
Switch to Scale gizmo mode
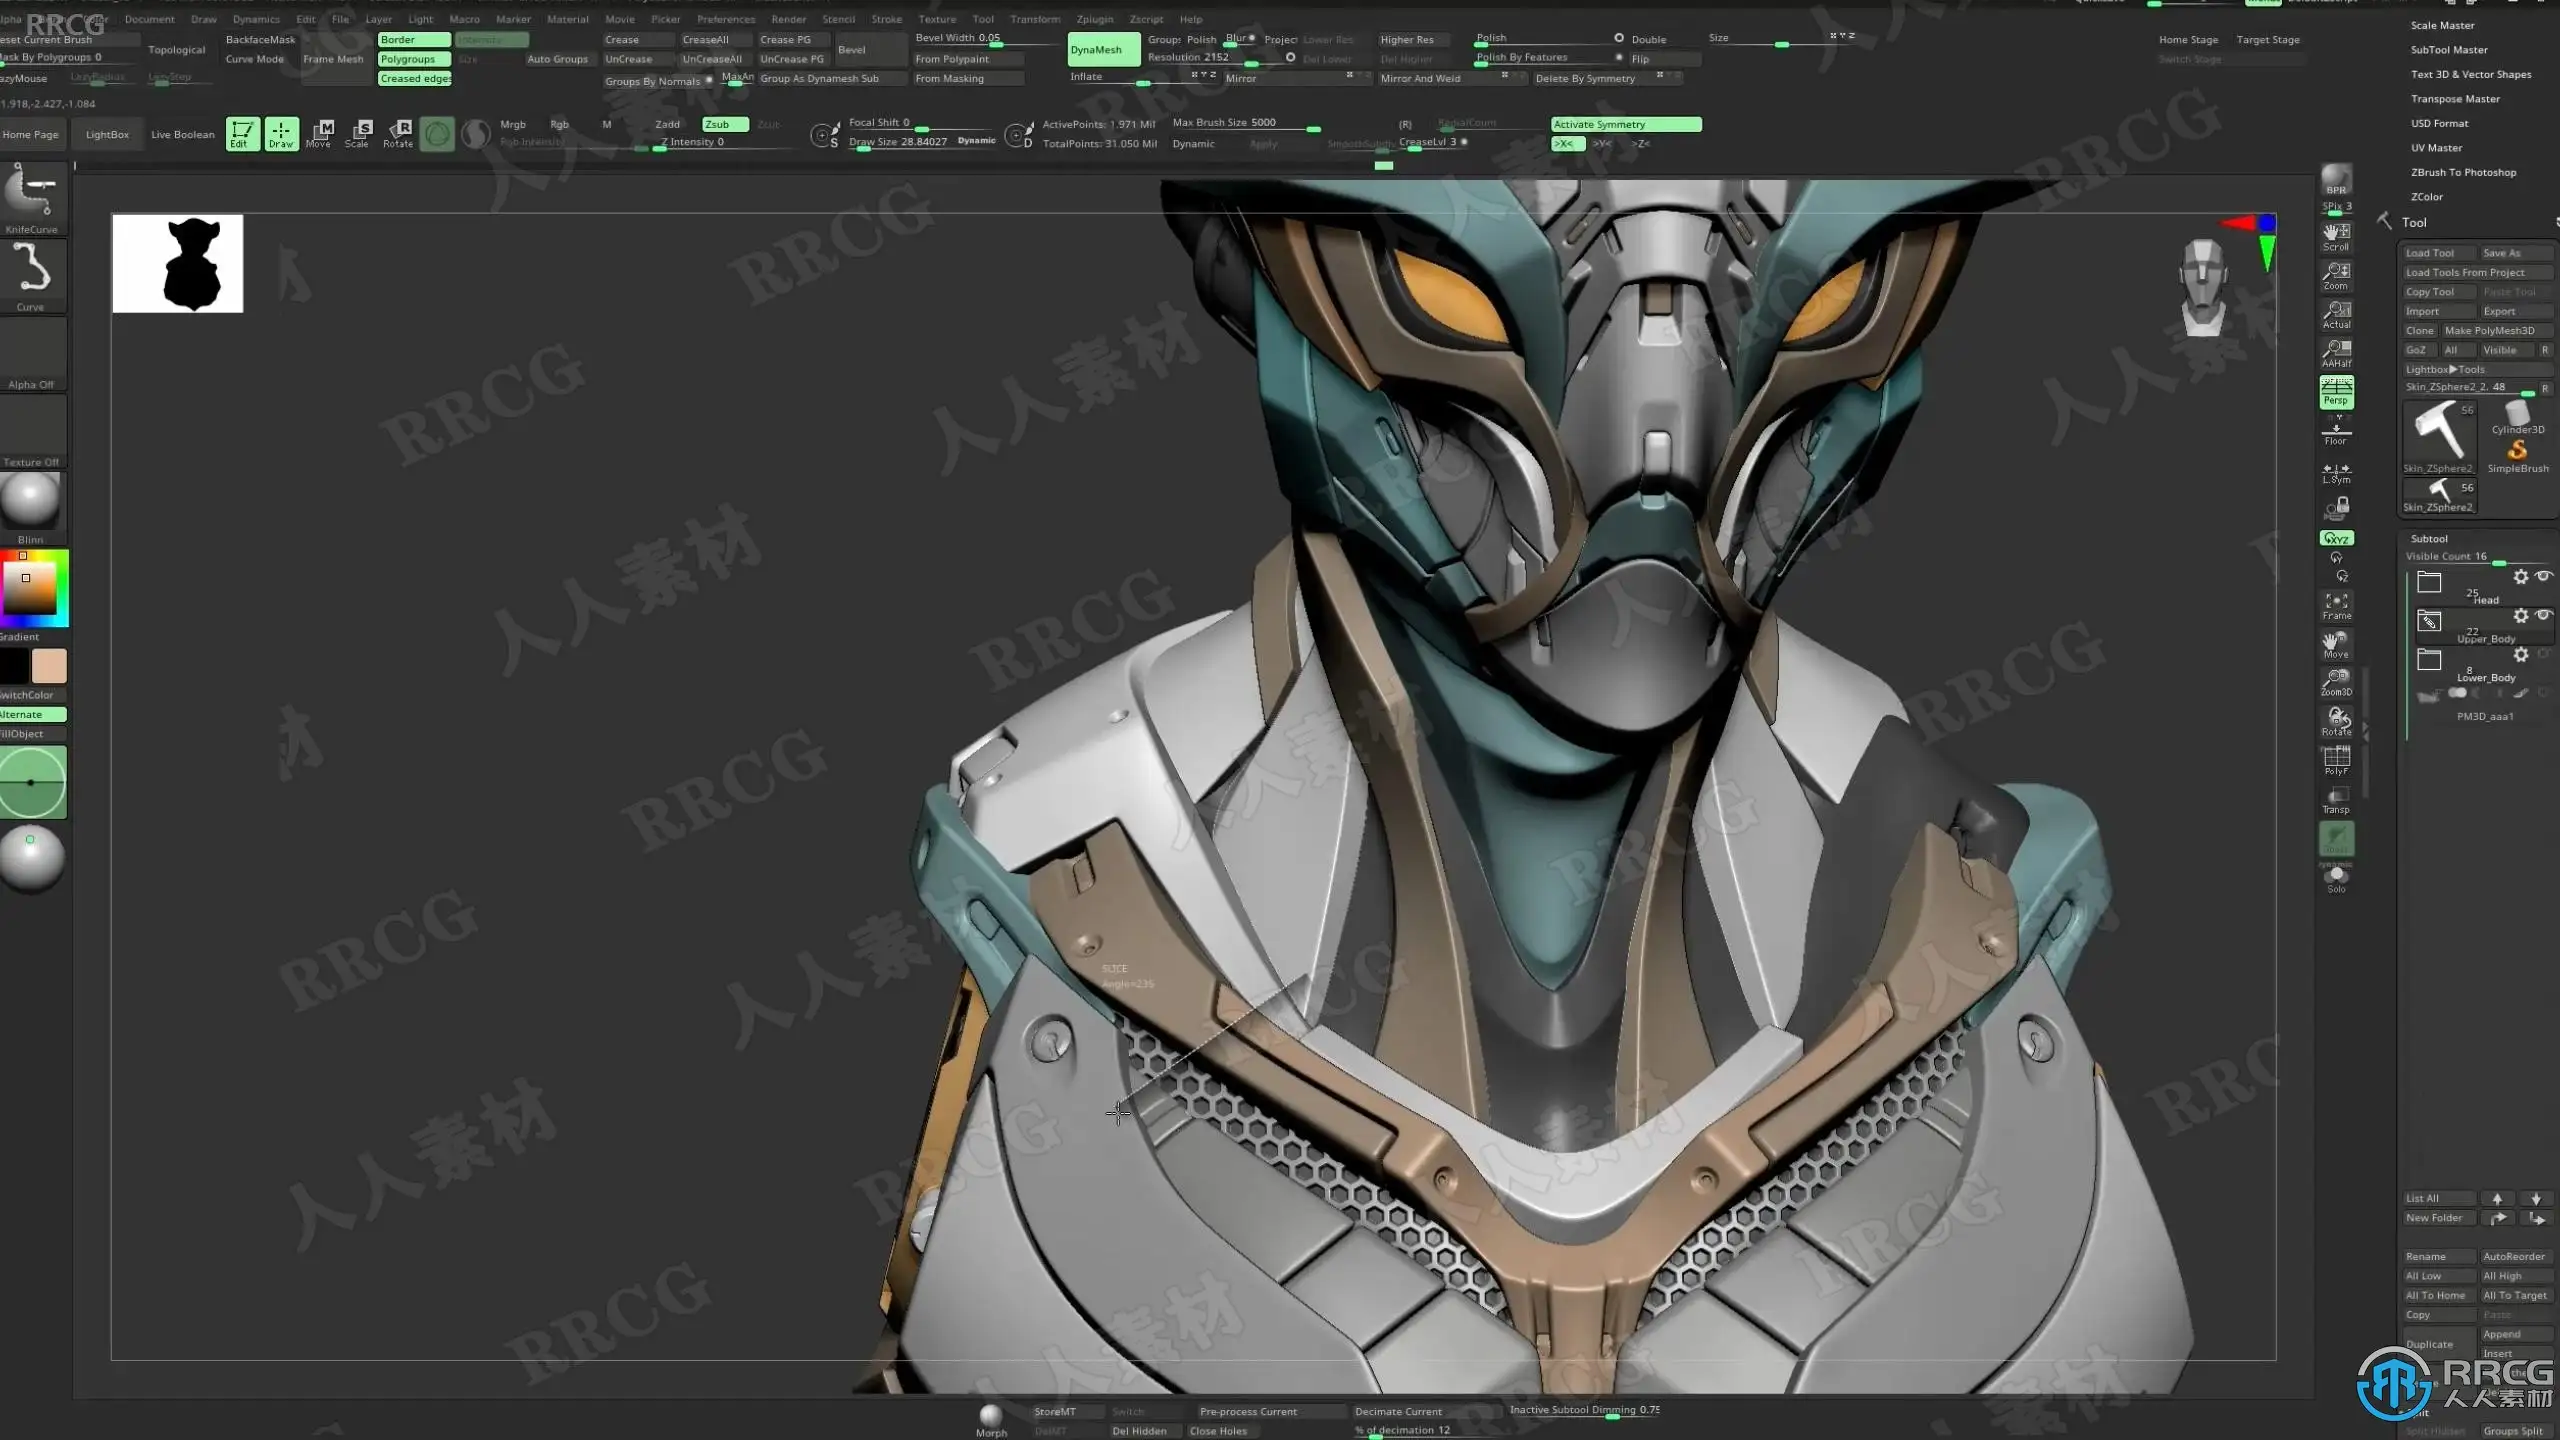(x=358, y=133)
